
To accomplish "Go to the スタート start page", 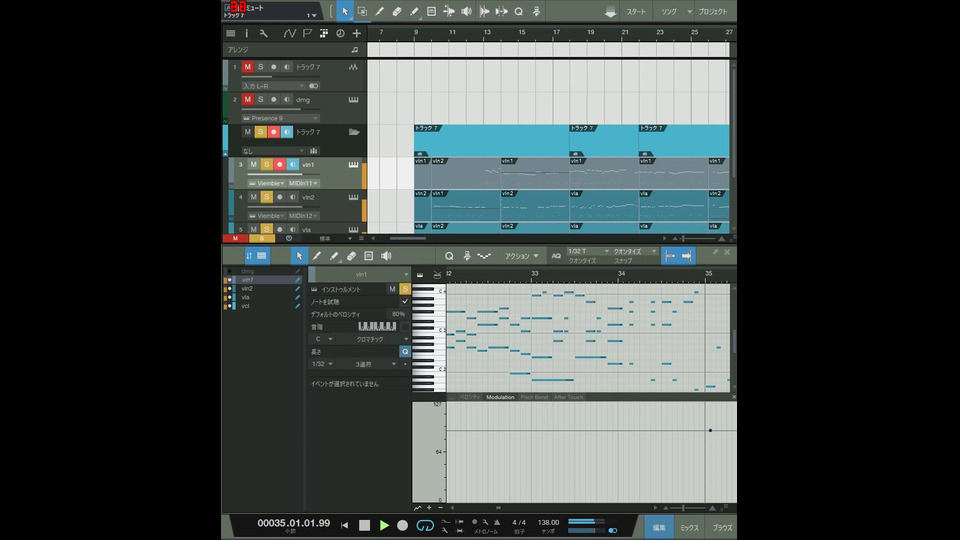I will (x=636, y=12).
